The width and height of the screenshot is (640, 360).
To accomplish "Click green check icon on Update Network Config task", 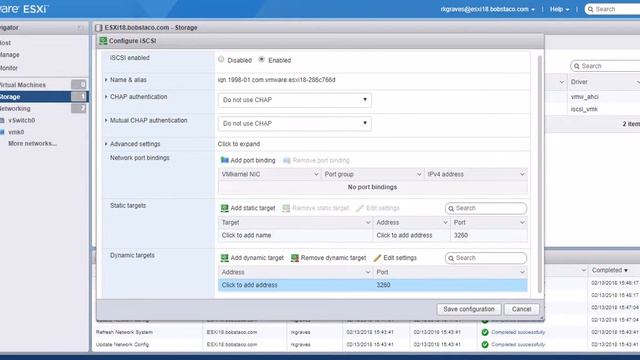I will click(485, 344).
